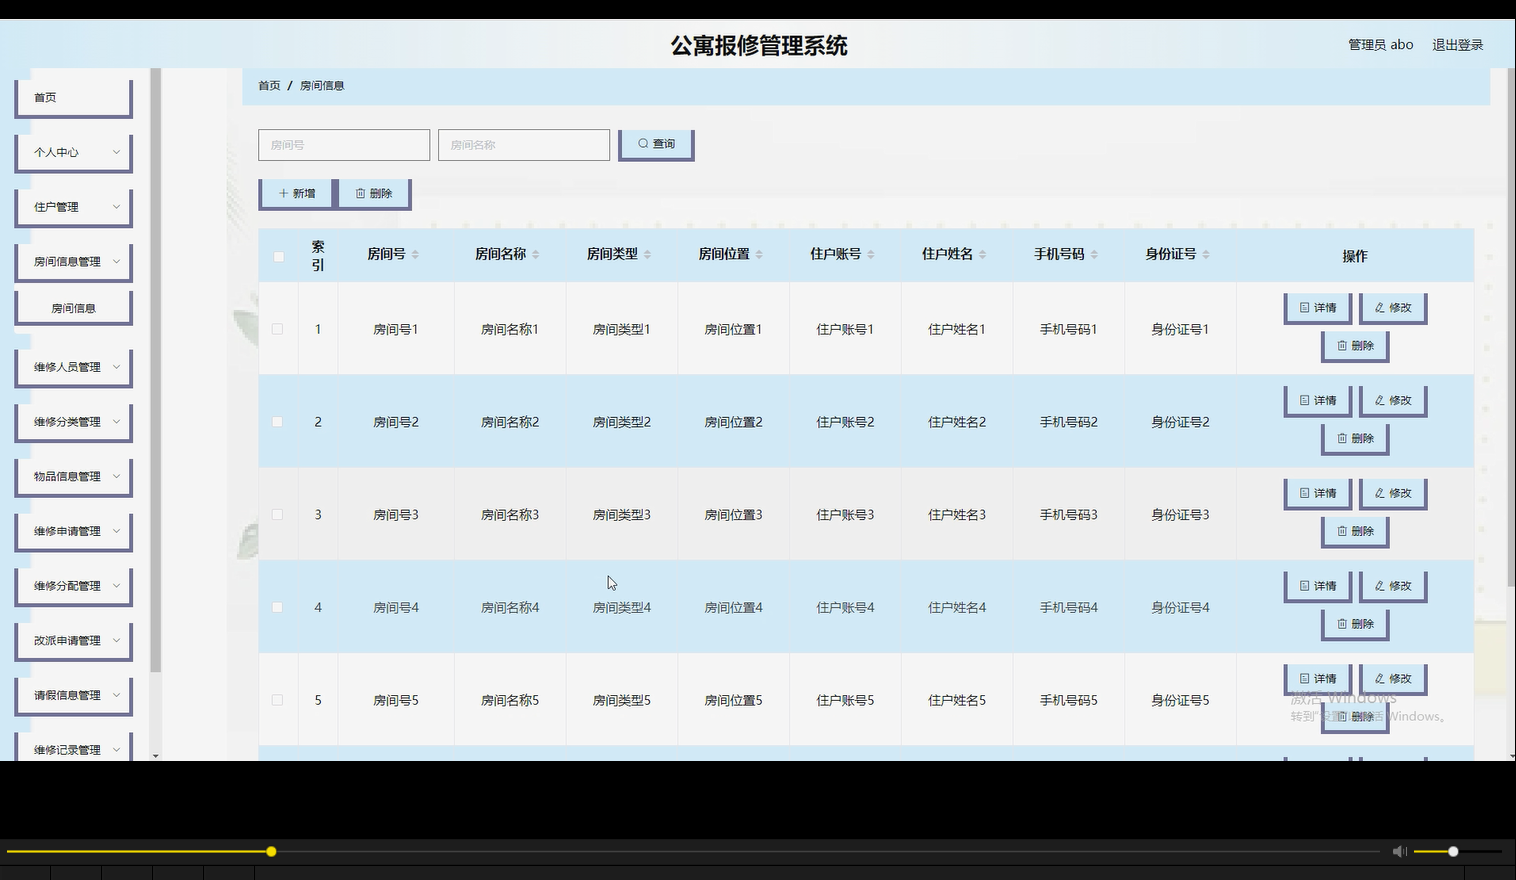Click 修改 for row 房间号1
This screenshot has height=880, width=1516.
(1392, 308)
